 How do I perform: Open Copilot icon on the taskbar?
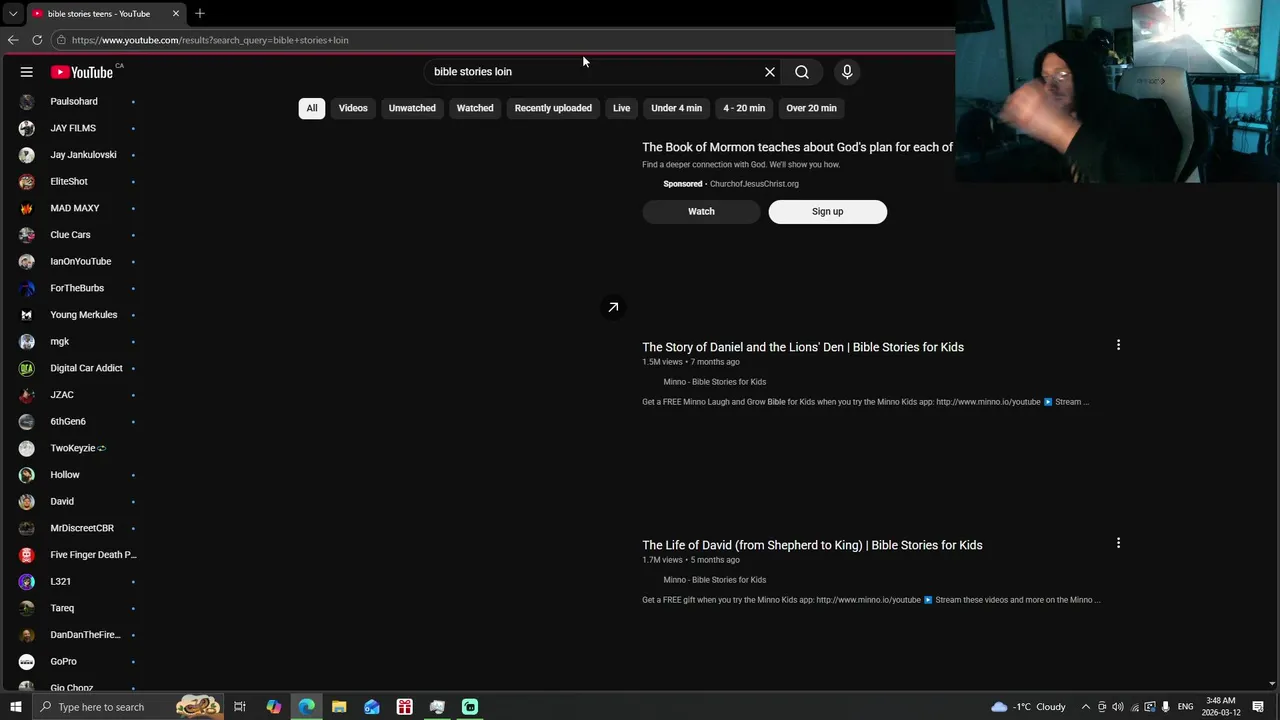(273, 707)
